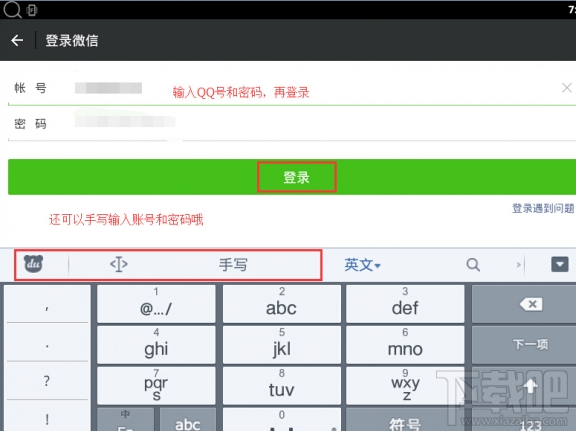Click the magnifier icon in top status bar
576x431 pixels.
12,9
